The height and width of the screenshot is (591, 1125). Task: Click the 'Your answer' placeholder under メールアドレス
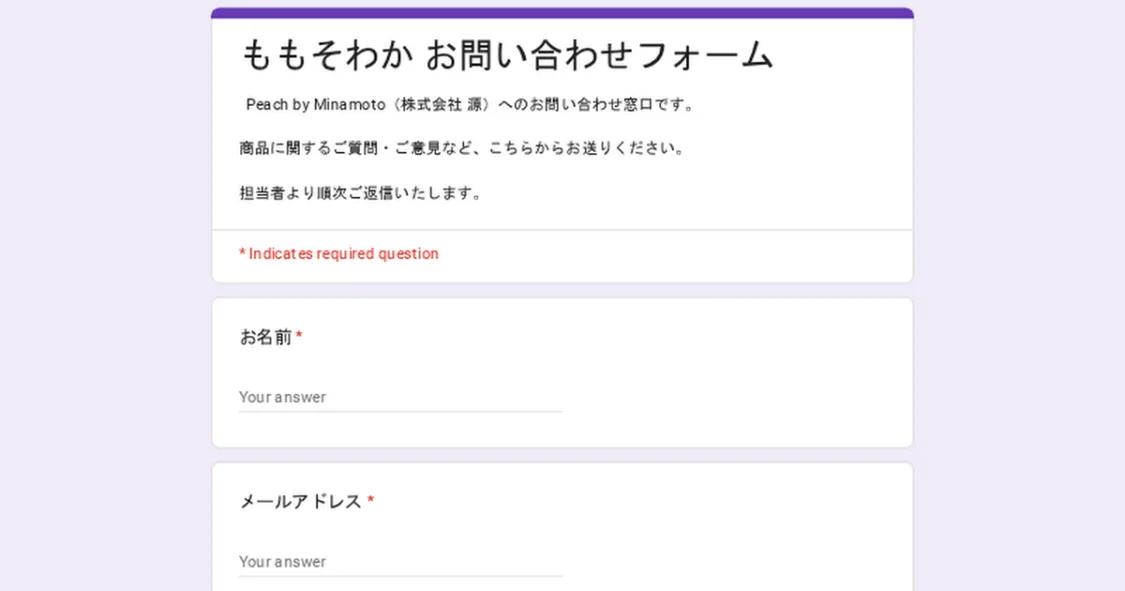coord(281,561)
